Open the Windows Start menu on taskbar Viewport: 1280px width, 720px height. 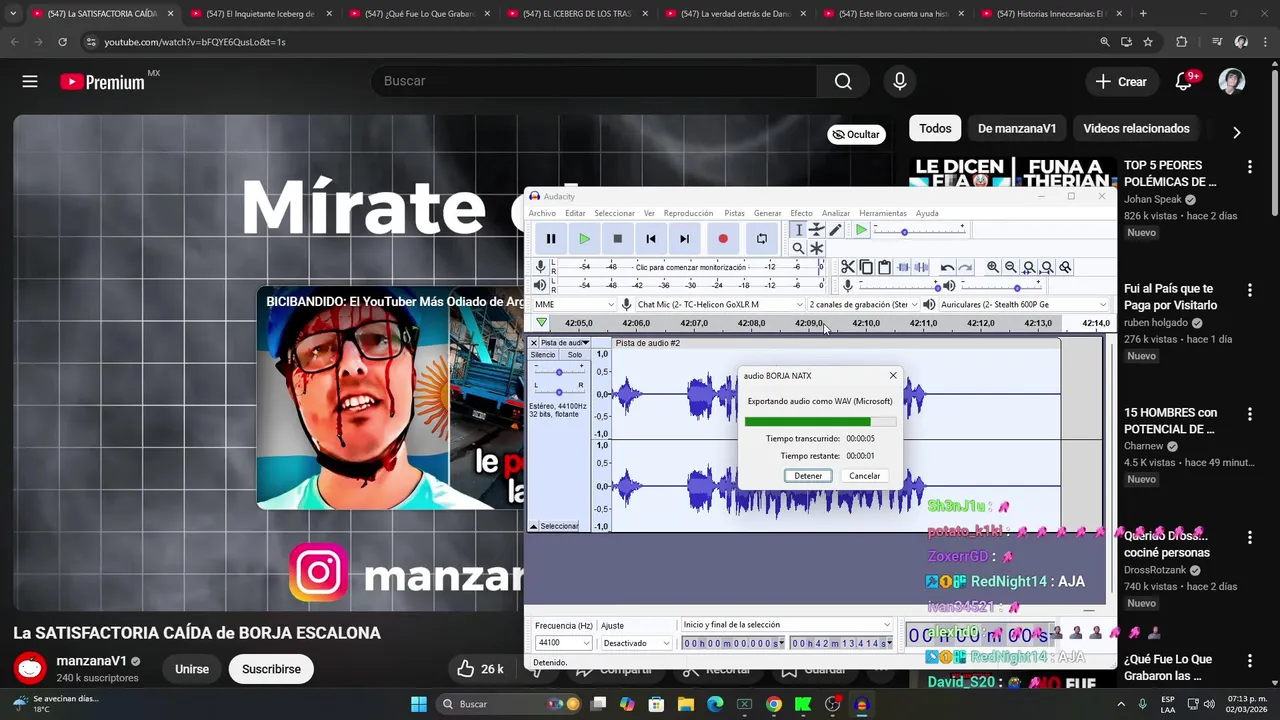[x=419, y=704]
